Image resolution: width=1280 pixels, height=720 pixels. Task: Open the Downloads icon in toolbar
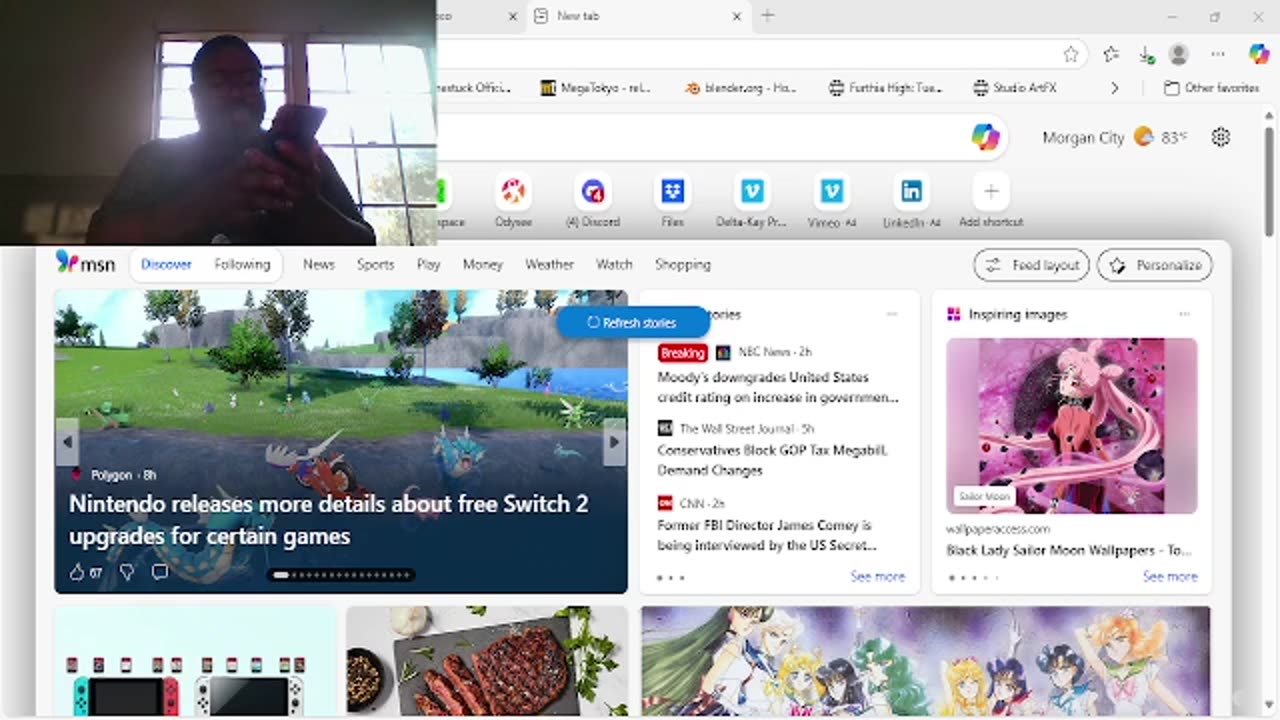[1146, 54]
